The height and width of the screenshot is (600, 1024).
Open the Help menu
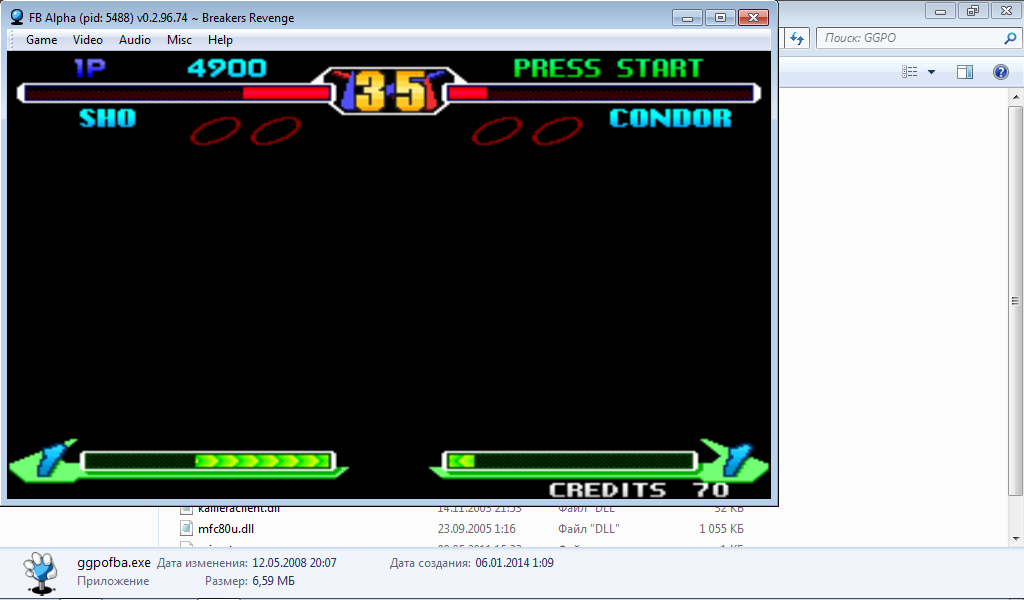tap(220, 40)
